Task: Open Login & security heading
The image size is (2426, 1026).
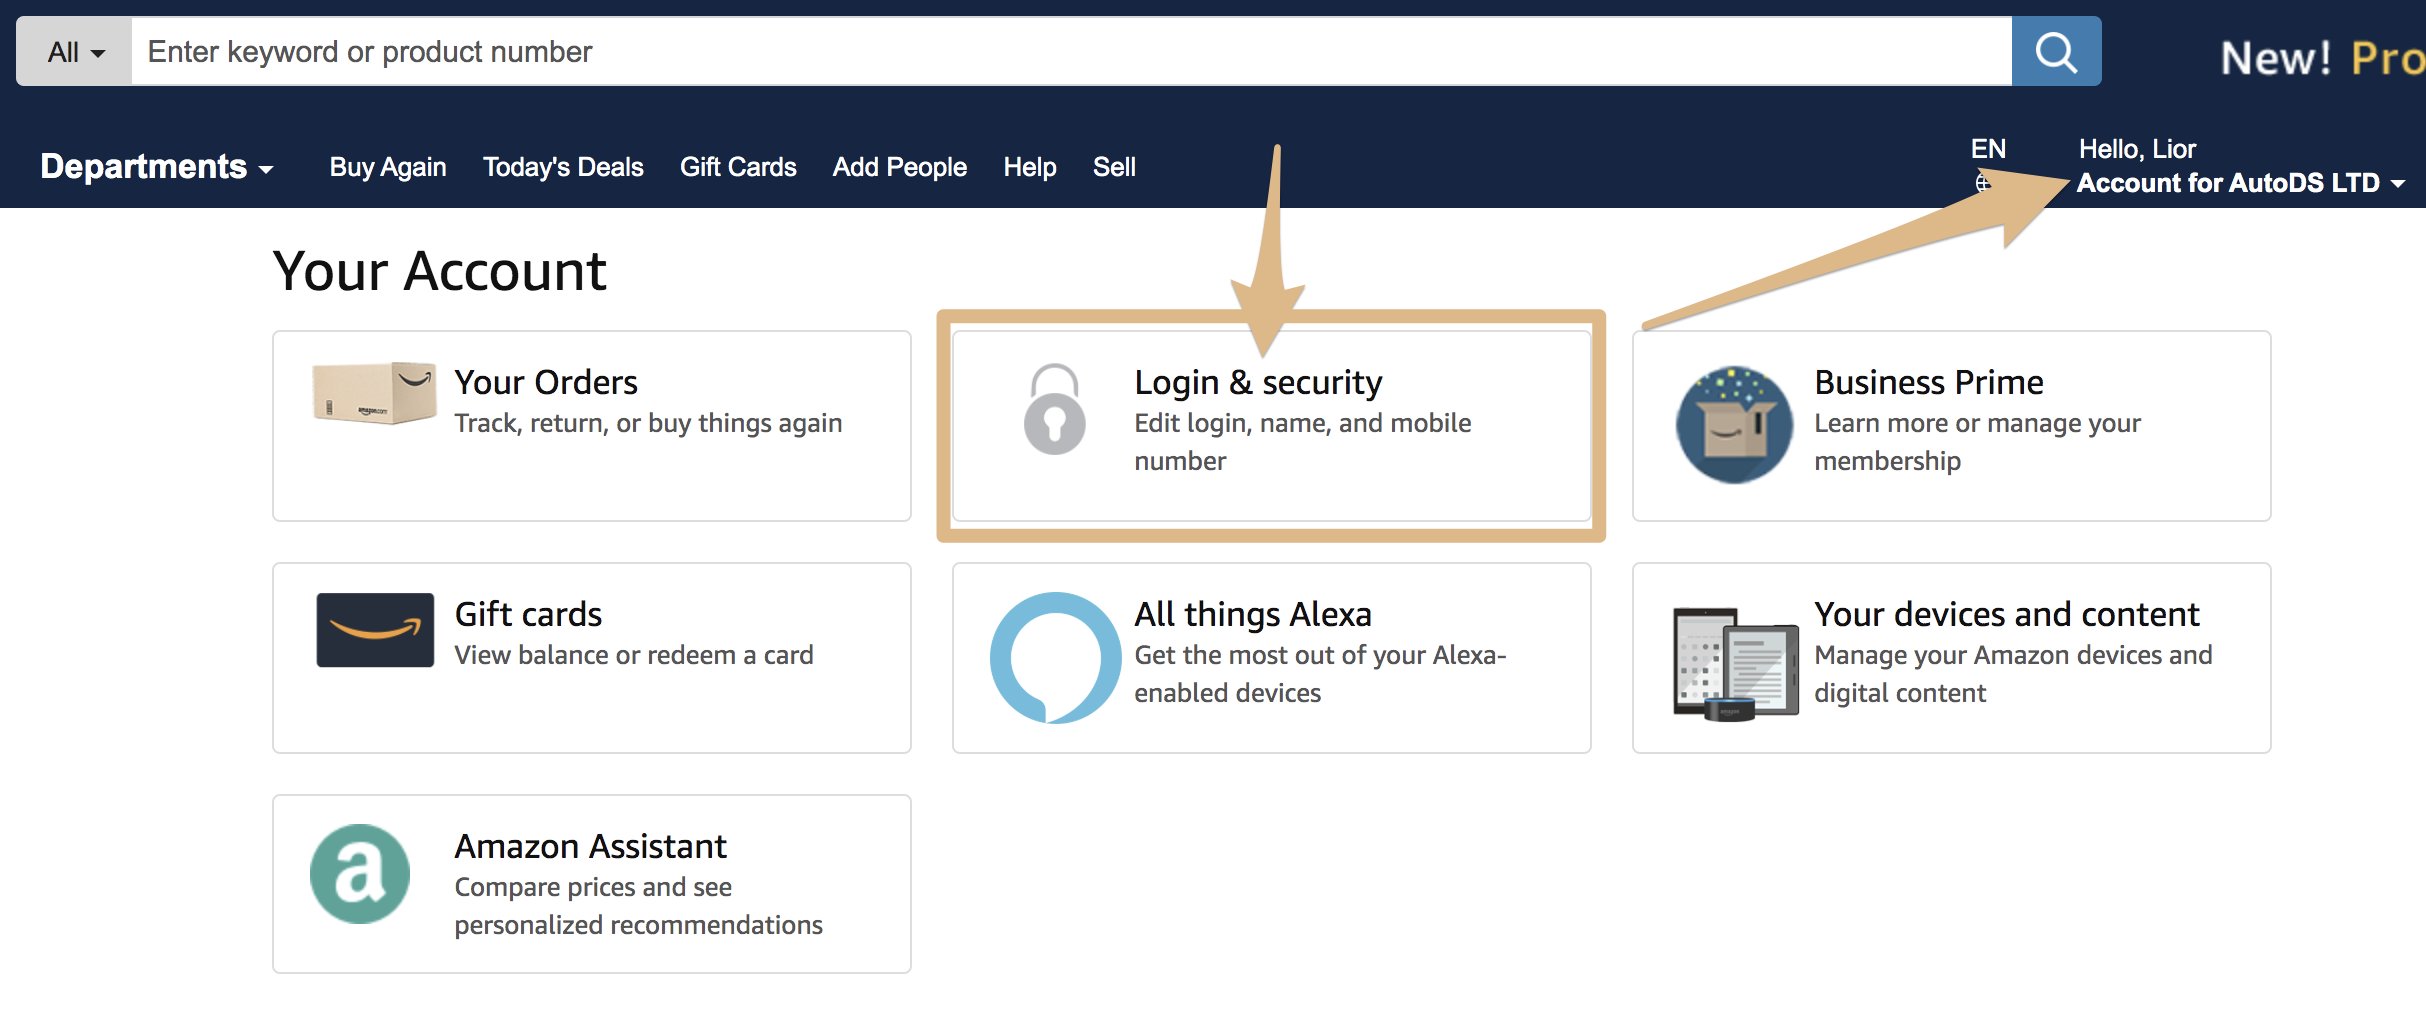Action: (x=1258, y=382)
